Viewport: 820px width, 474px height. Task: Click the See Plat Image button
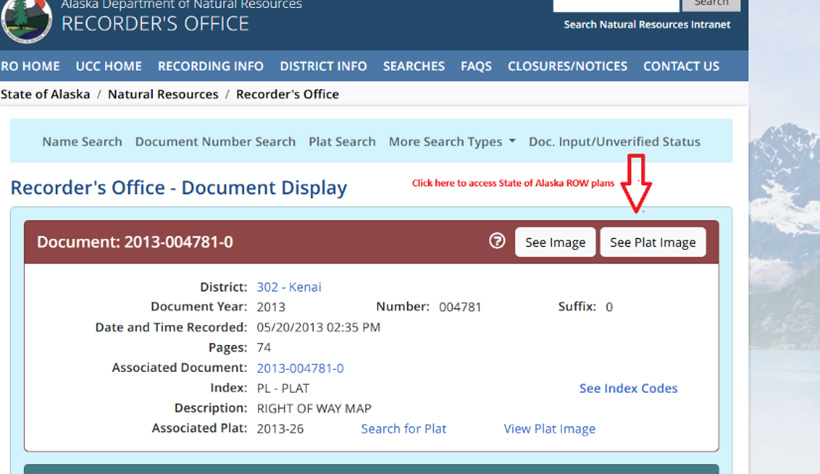[x=653, y=242]
